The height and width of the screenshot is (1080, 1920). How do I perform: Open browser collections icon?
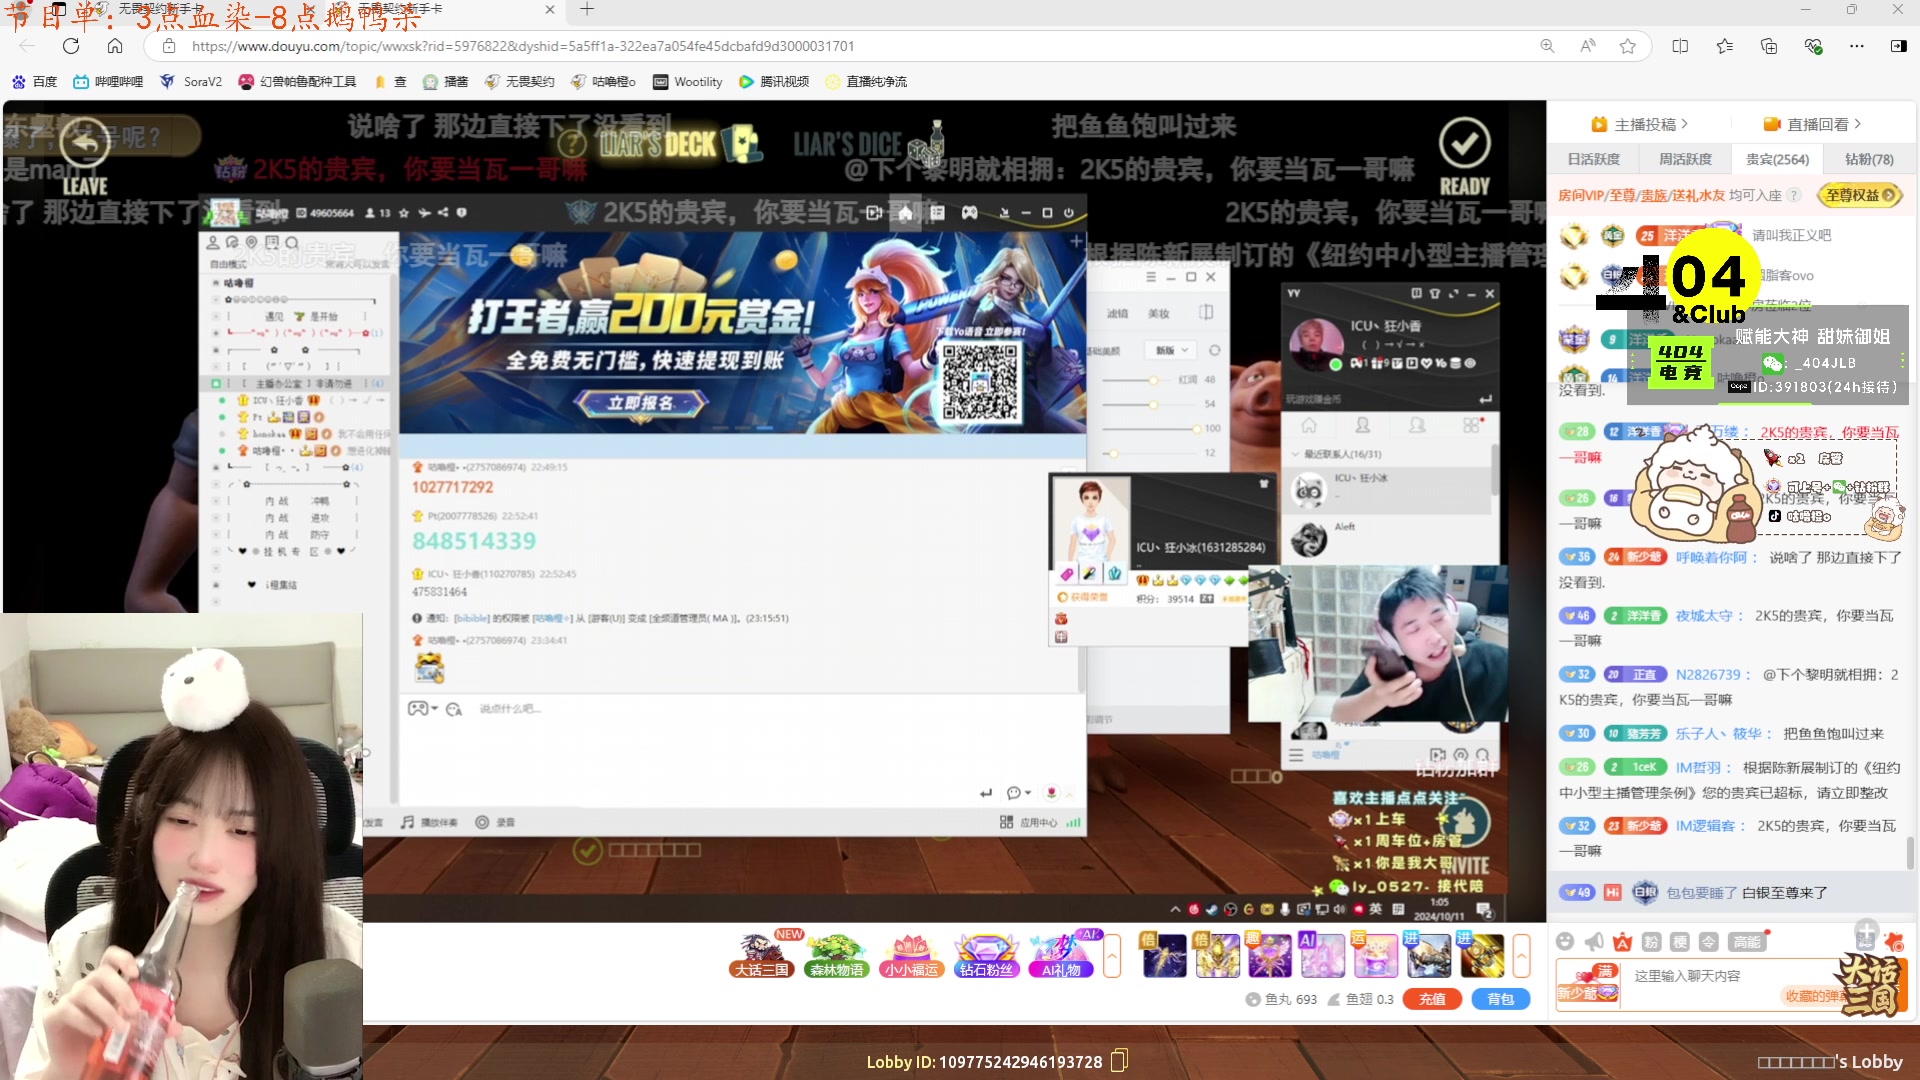[1769, 46]
